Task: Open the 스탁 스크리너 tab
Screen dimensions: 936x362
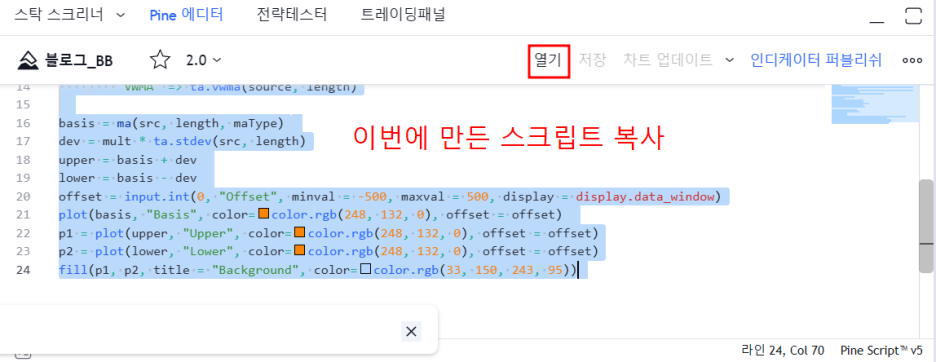Action: [x=60, y=15]
